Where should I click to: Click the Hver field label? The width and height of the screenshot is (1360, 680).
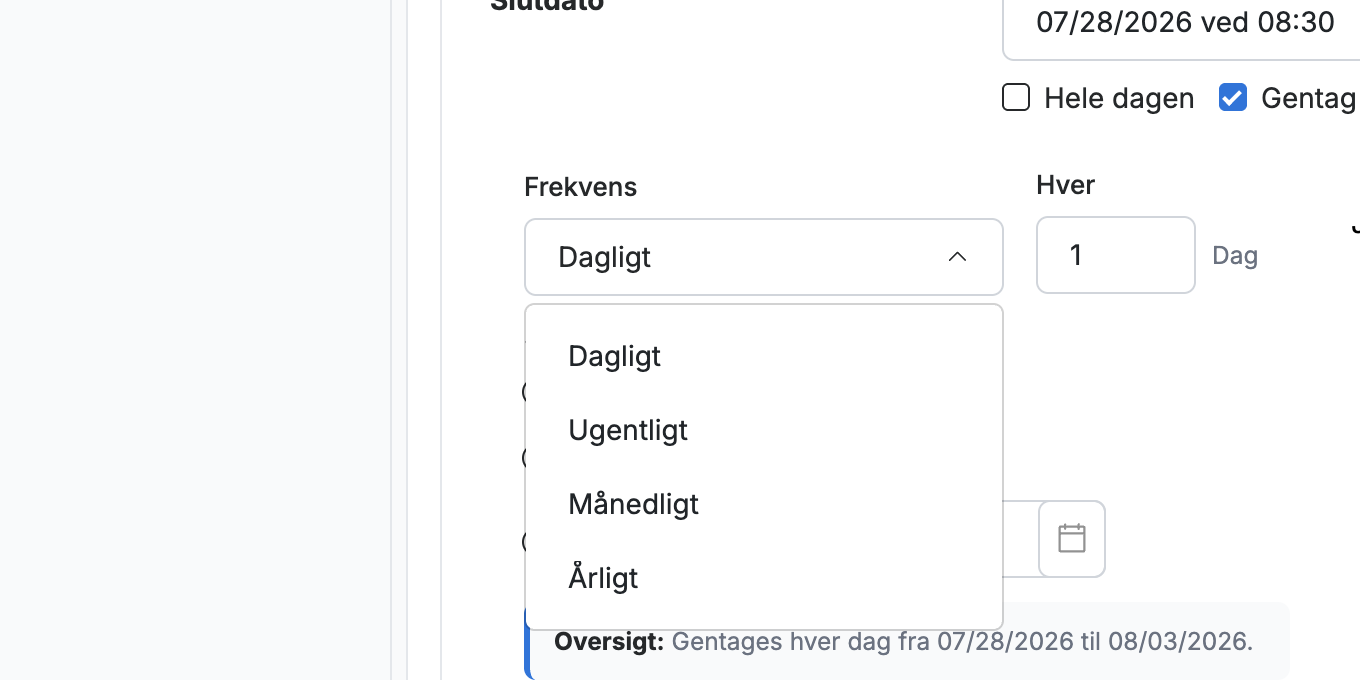point(1066,185)
